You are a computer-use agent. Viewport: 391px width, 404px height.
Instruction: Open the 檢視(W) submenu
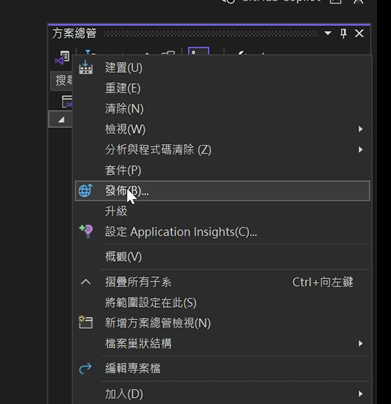click(x=222, y=129)
